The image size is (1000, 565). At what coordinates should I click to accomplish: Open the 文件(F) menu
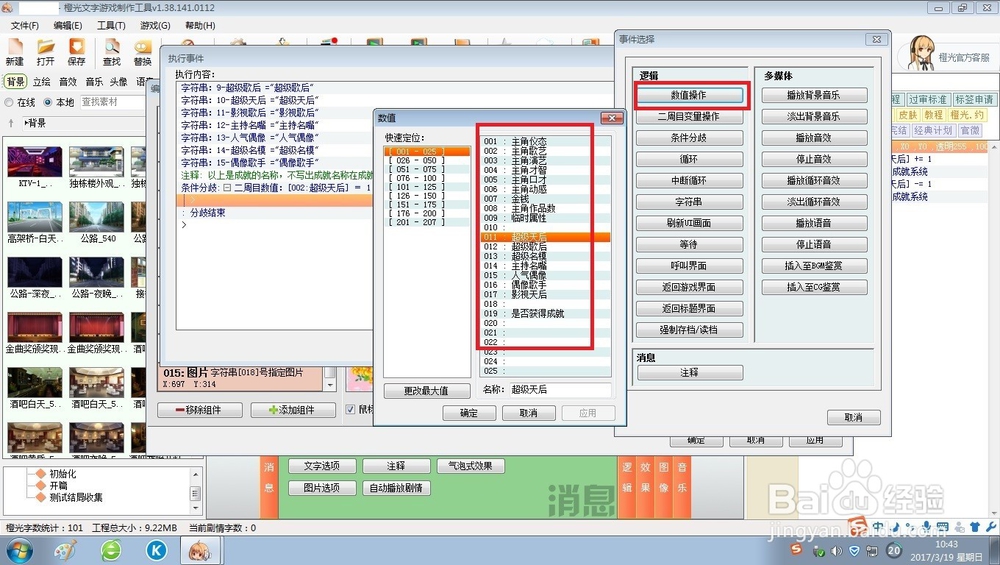pyautogui.click(x=24, y=26)
